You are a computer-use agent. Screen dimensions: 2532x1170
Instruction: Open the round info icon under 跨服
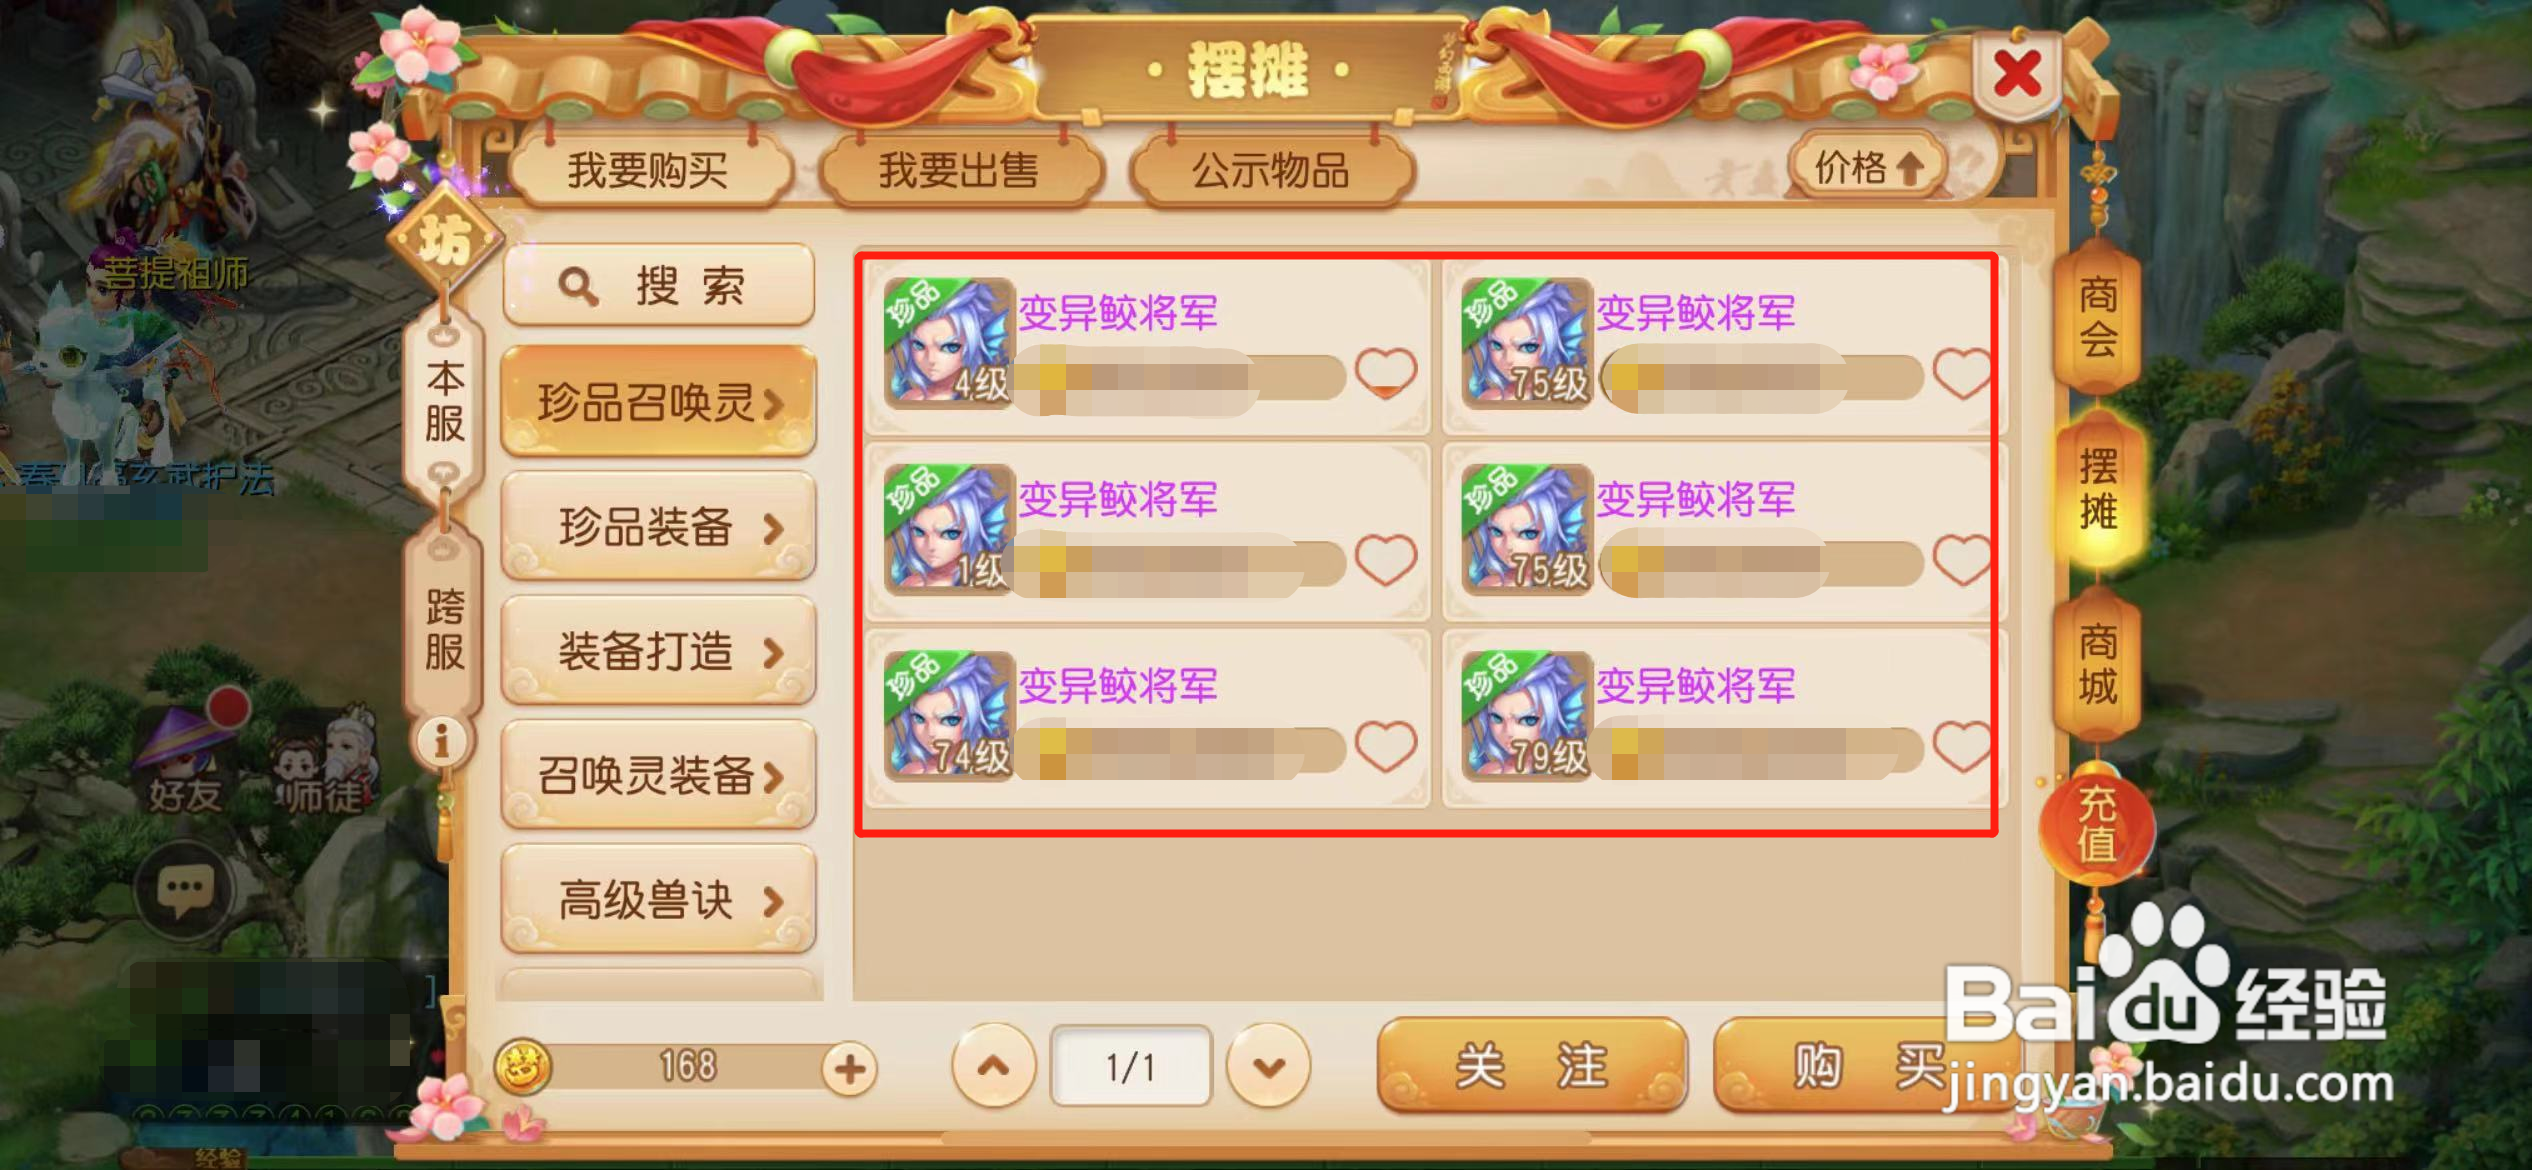click(440, 742)
